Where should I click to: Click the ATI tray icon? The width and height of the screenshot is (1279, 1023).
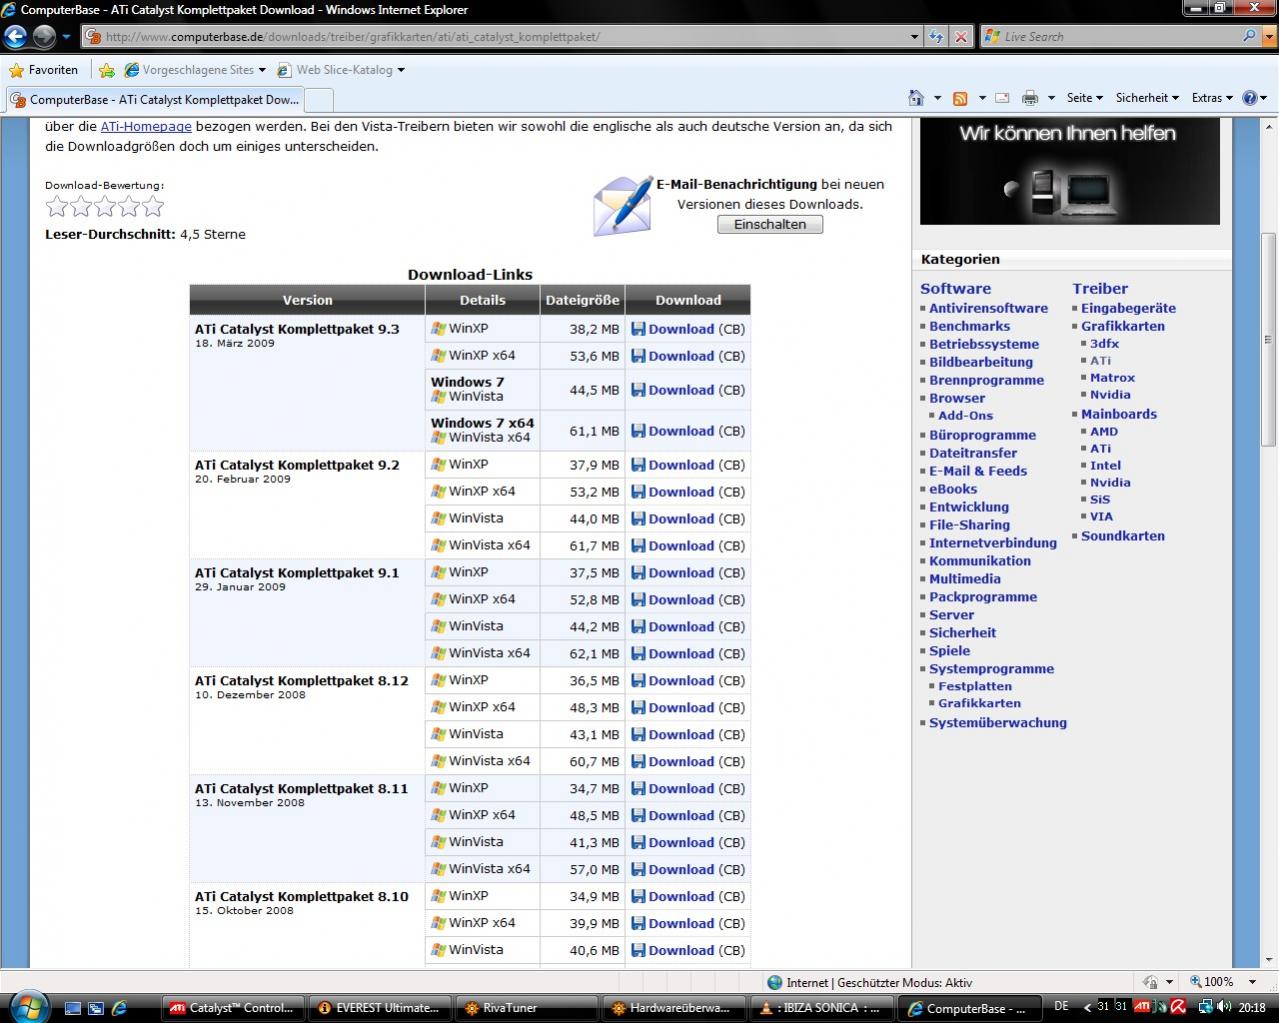pyautogui.click(x=1141, y=1007)
